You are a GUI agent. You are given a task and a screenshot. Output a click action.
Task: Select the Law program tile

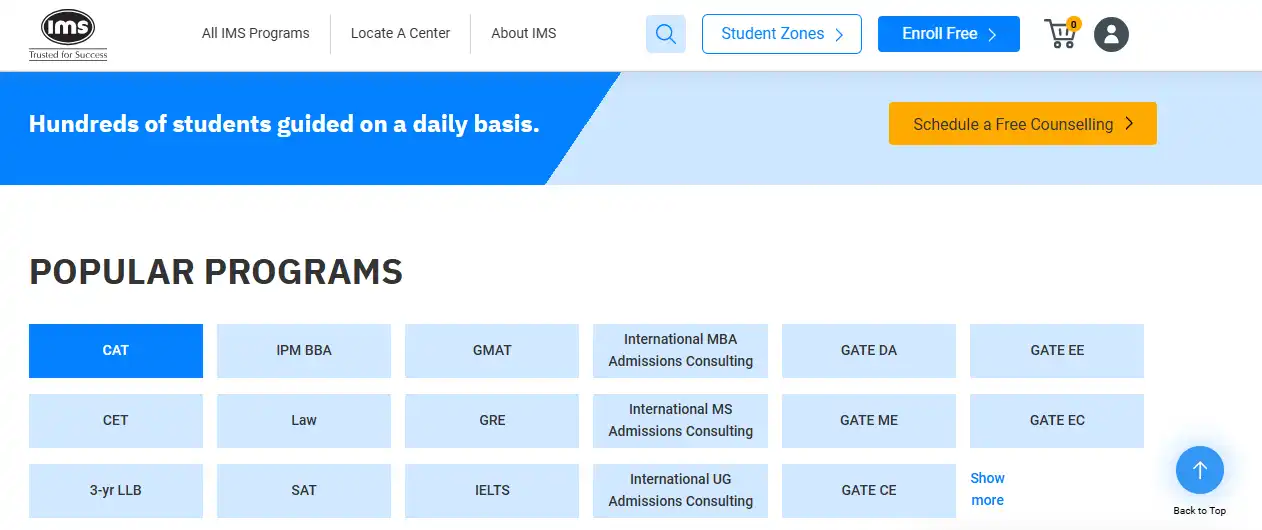[304, 421]
